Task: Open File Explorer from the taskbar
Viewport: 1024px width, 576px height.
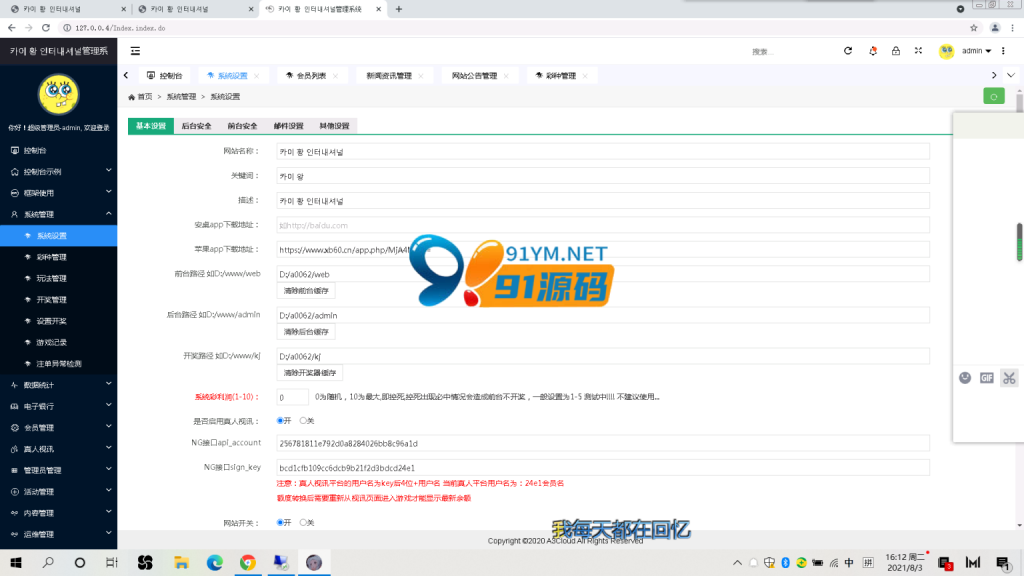Action: coord(181,562)
